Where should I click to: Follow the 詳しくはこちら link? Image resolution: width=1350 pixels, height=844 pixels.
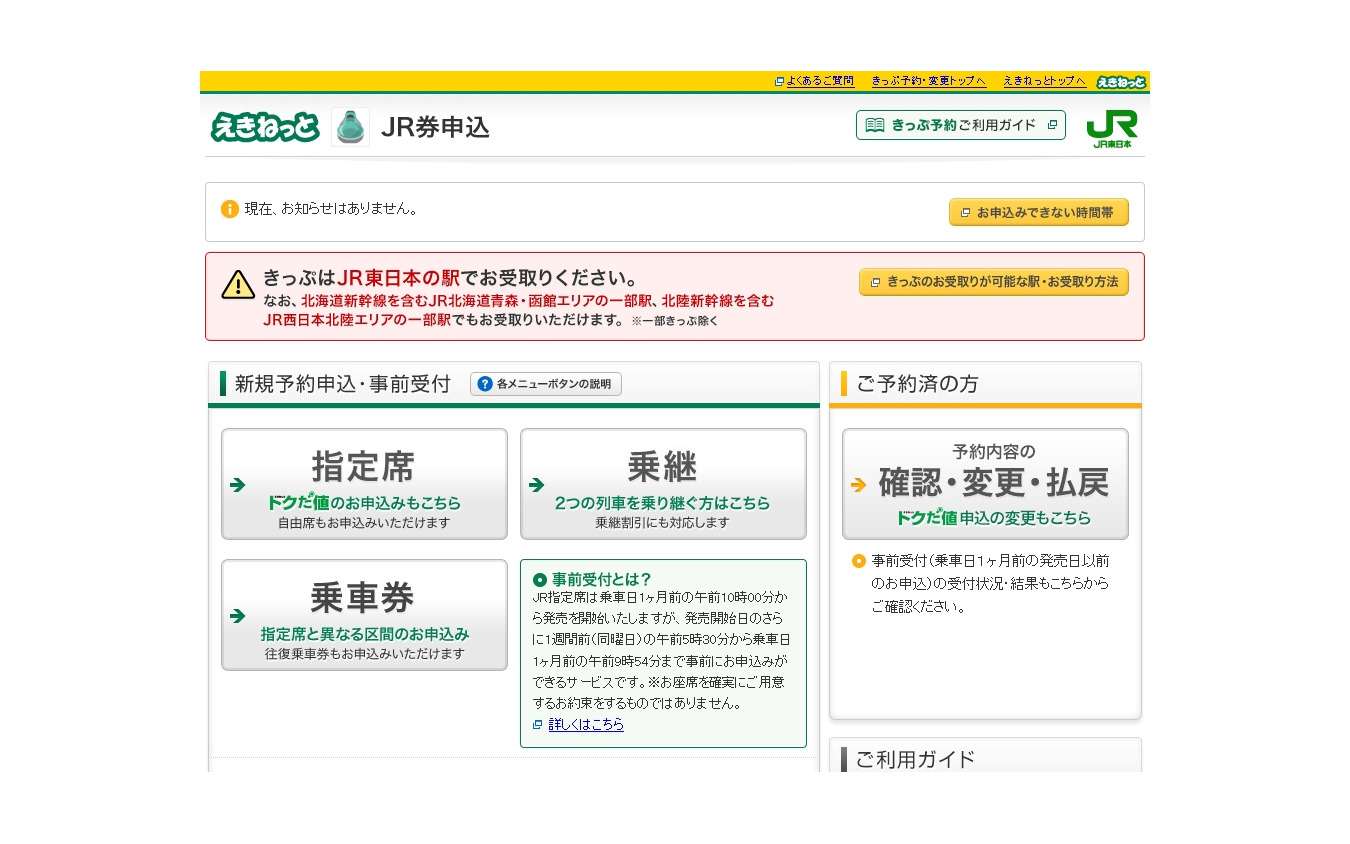[x=586, y=724]
